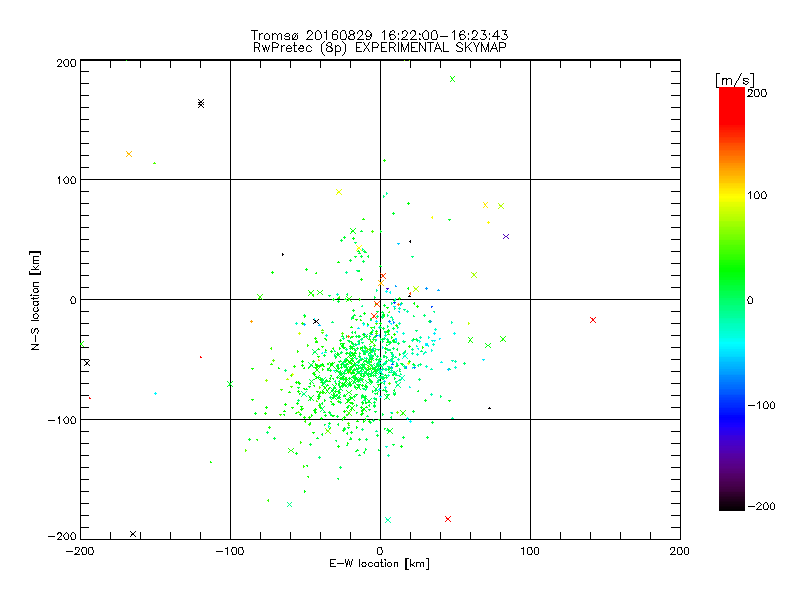Click the colorbar tick label '0'
The image size is (800, 600).
[x=751, y=301]
